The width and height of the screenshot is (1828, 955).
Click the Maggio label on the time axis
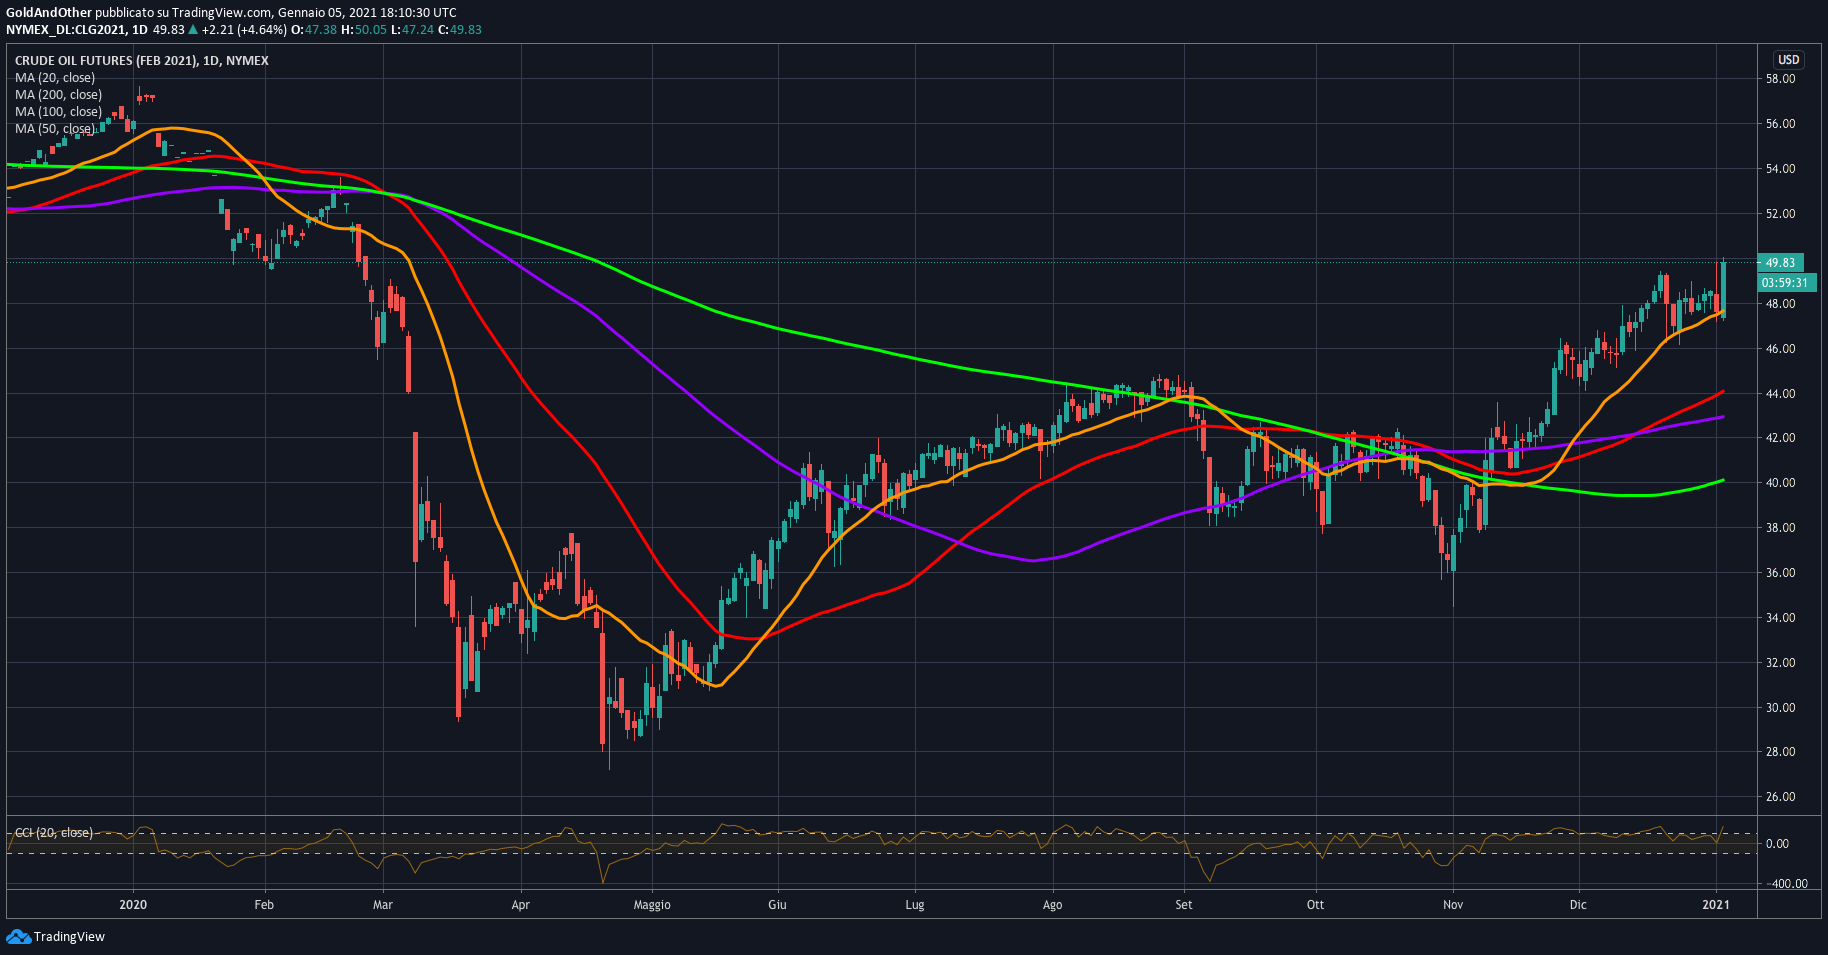(x=652, y=905)
